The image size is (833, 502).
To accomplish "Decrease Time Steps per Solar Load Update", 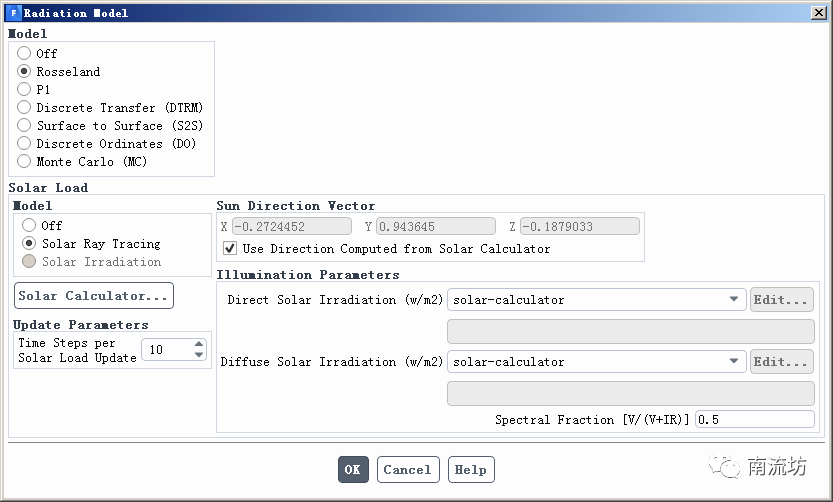I will [198, 355].
